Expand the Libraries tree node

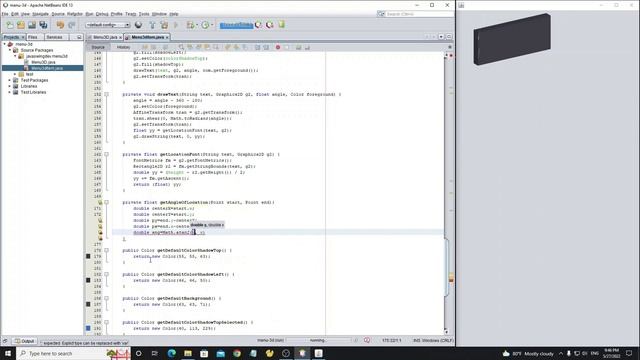point(10,86)
